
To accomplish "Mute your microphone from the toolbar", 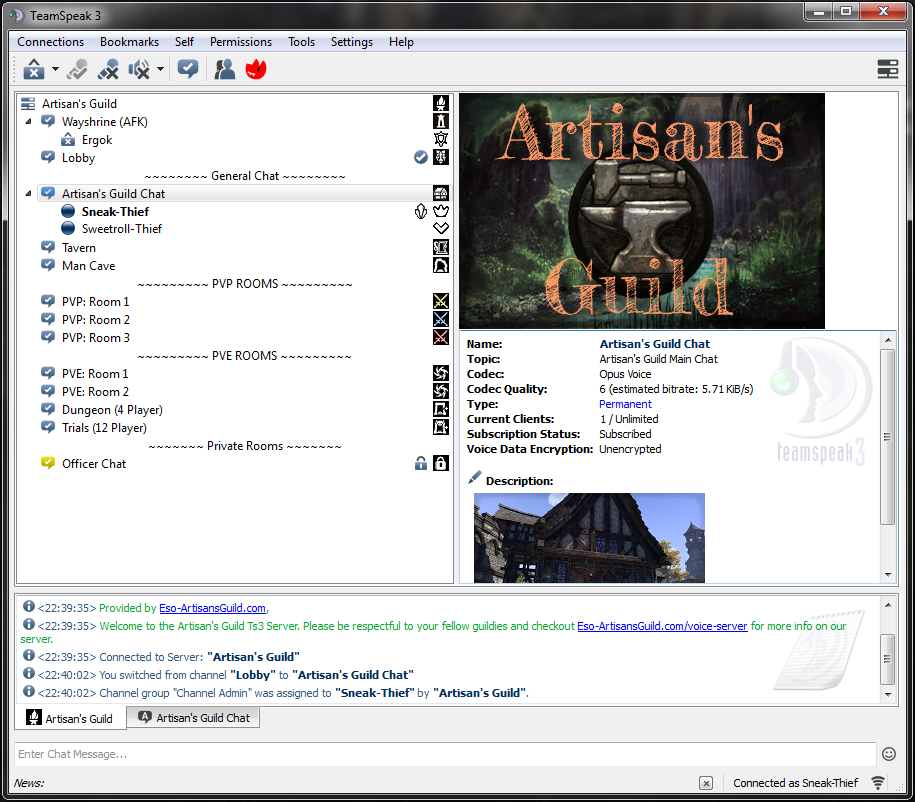I will click(x=109, y=69).
